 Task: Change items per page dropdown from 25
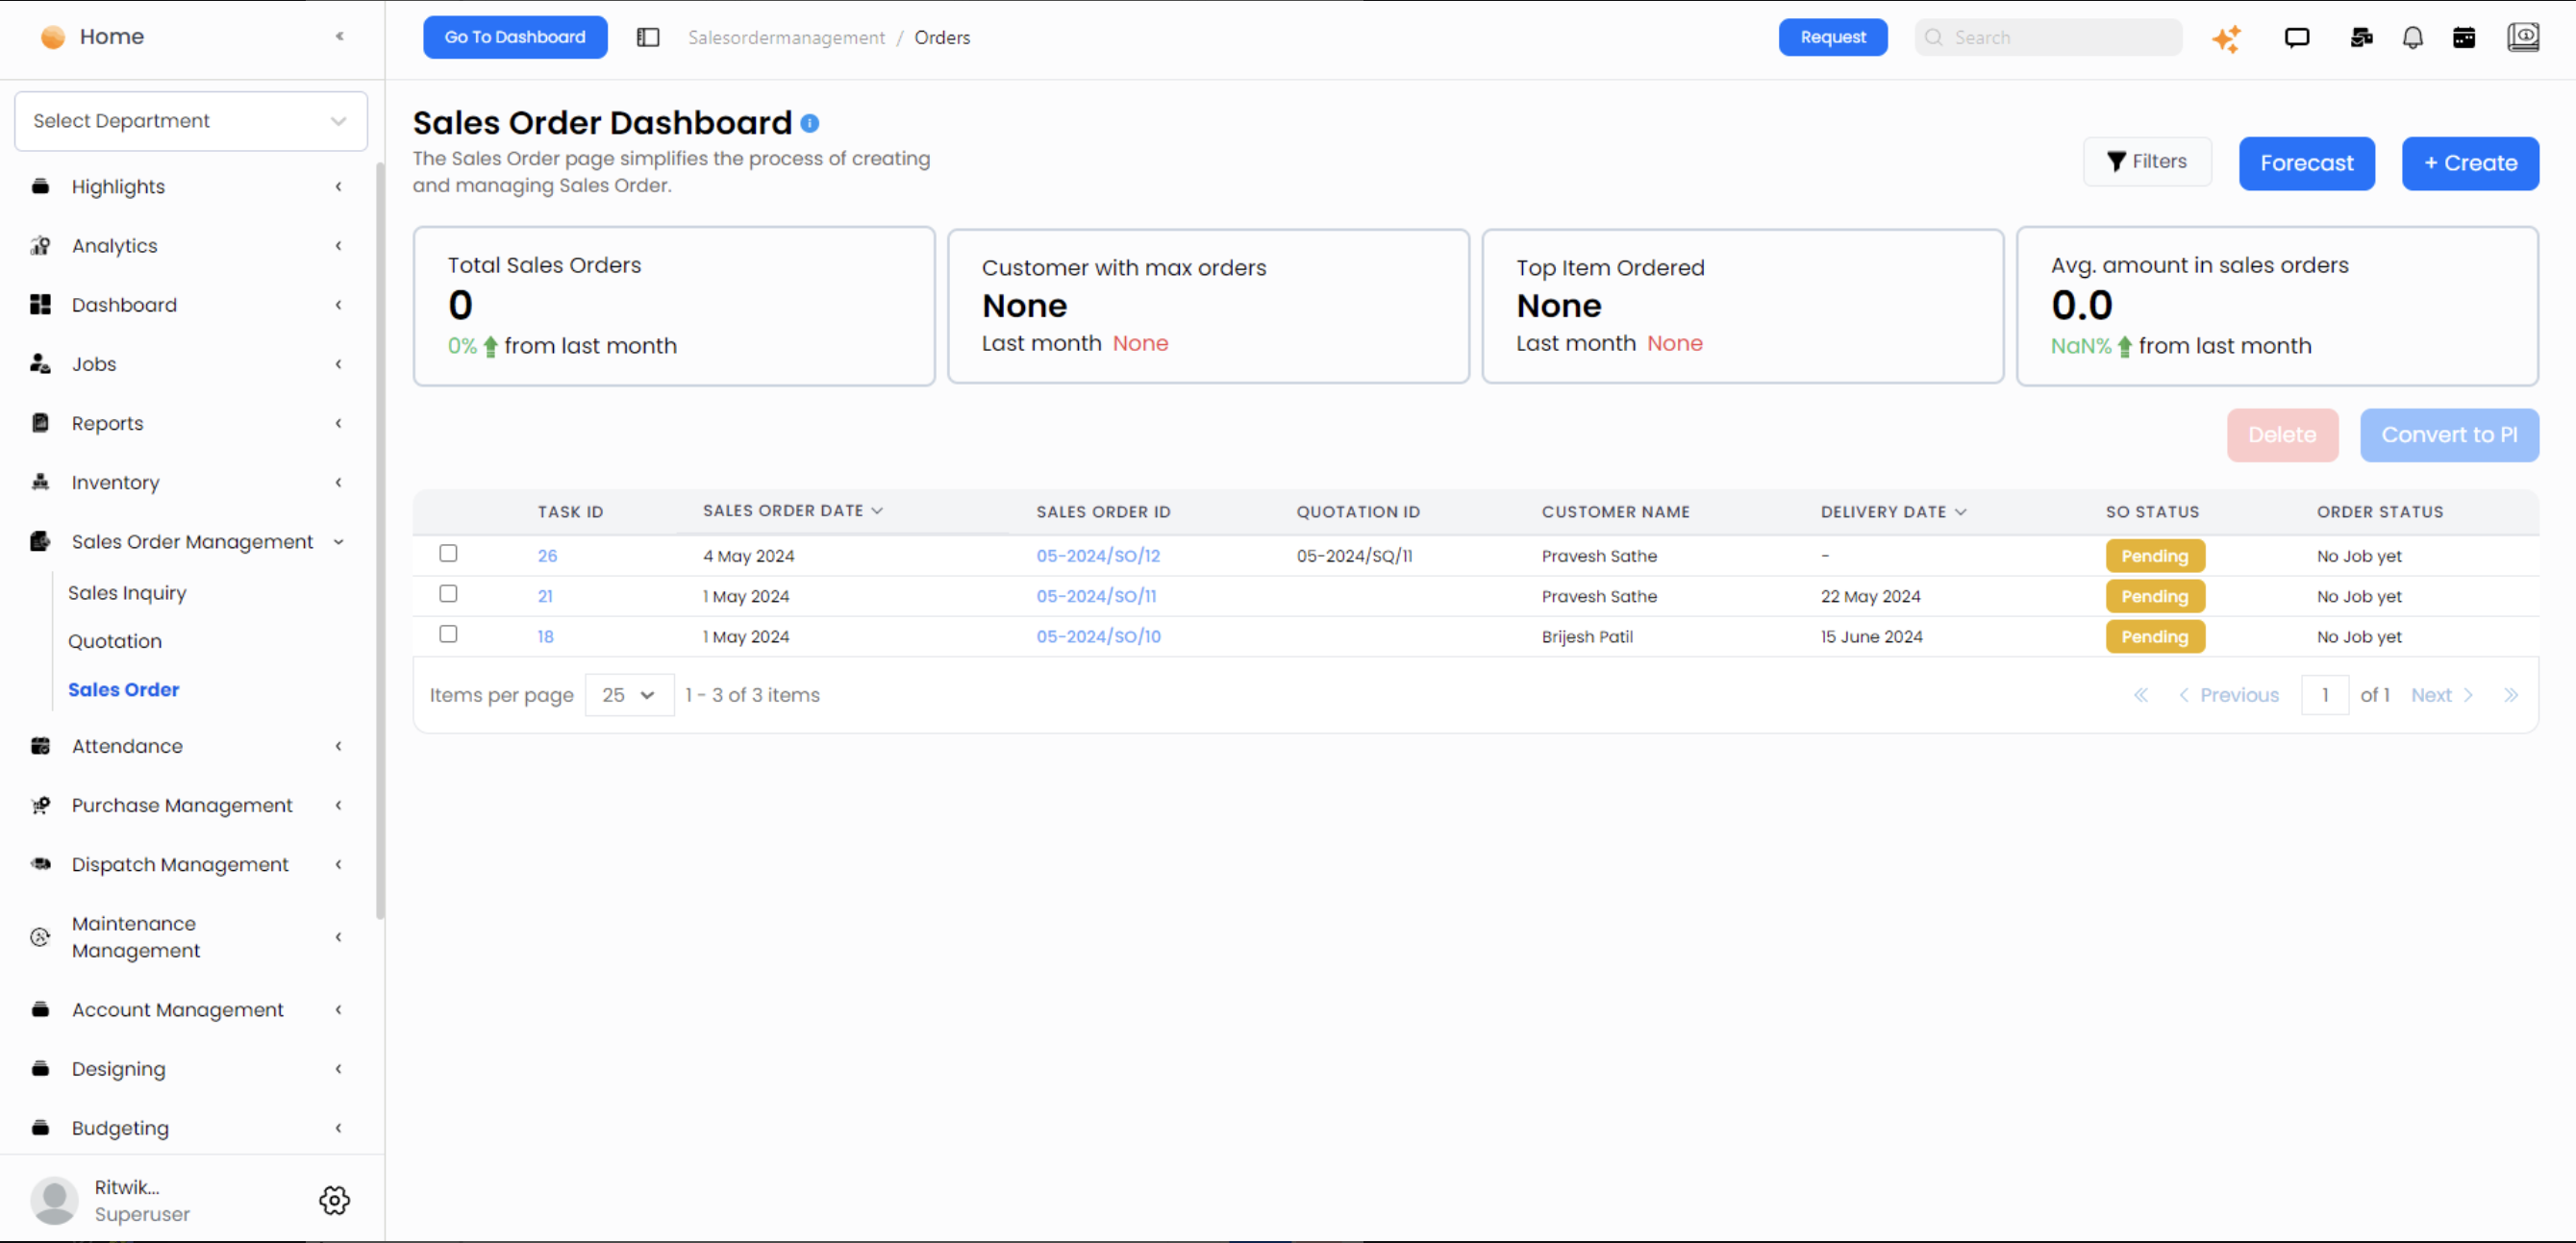pyautogui.click(x=628, y=695)
